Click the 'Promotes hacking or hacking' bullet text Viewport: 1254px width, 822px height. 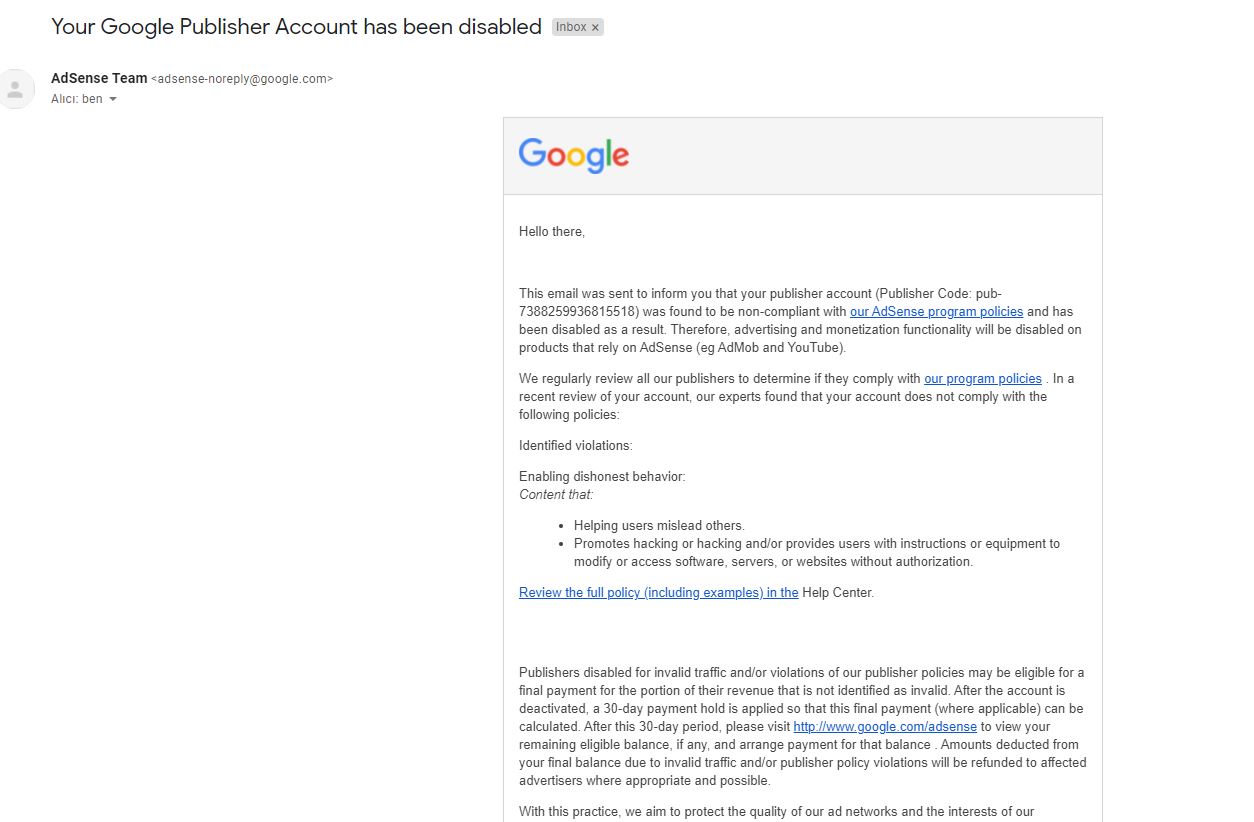click(x=817, y=553)
